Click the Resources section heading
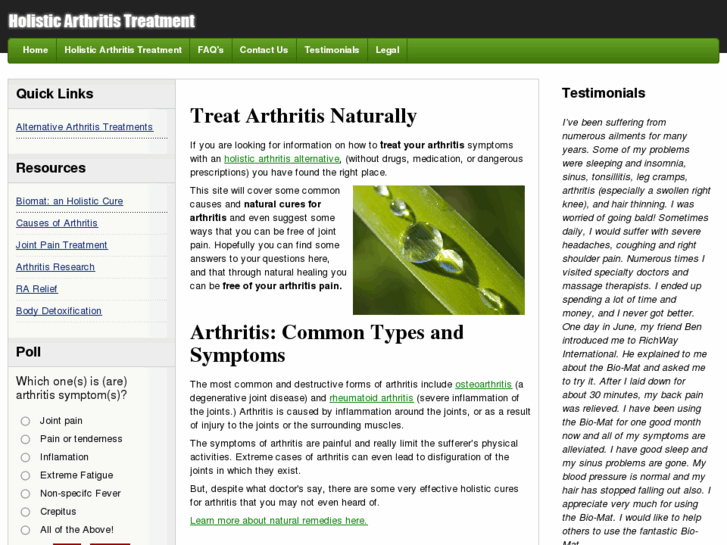 pos(51,168)
